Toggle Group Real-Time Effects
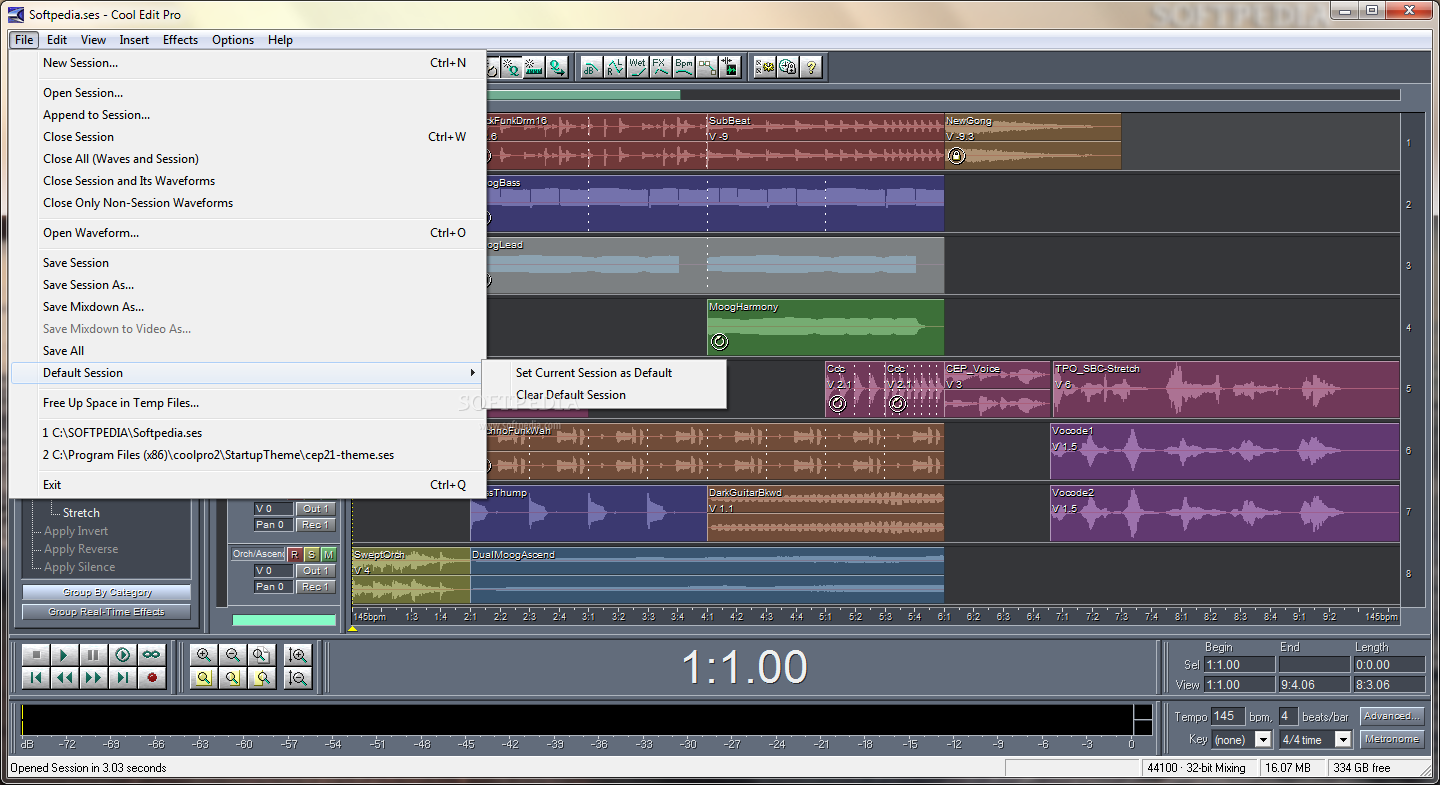Screen dimensions: 1440x785 point(107,612)
